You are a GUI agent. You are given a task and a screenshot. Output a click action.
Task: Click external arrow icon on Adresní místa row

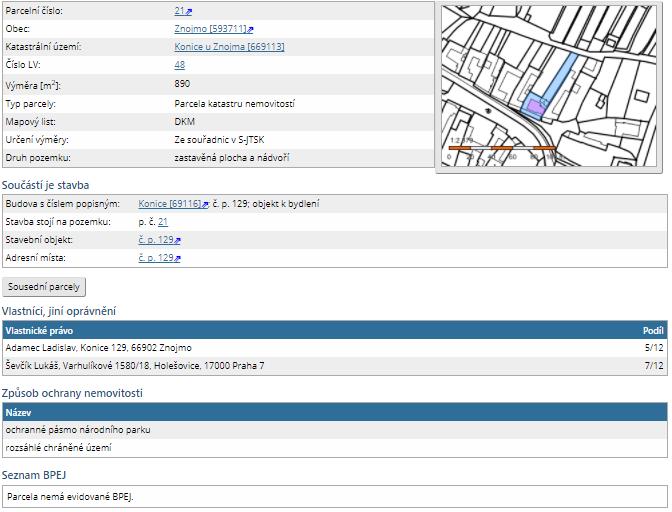(177, 259)
